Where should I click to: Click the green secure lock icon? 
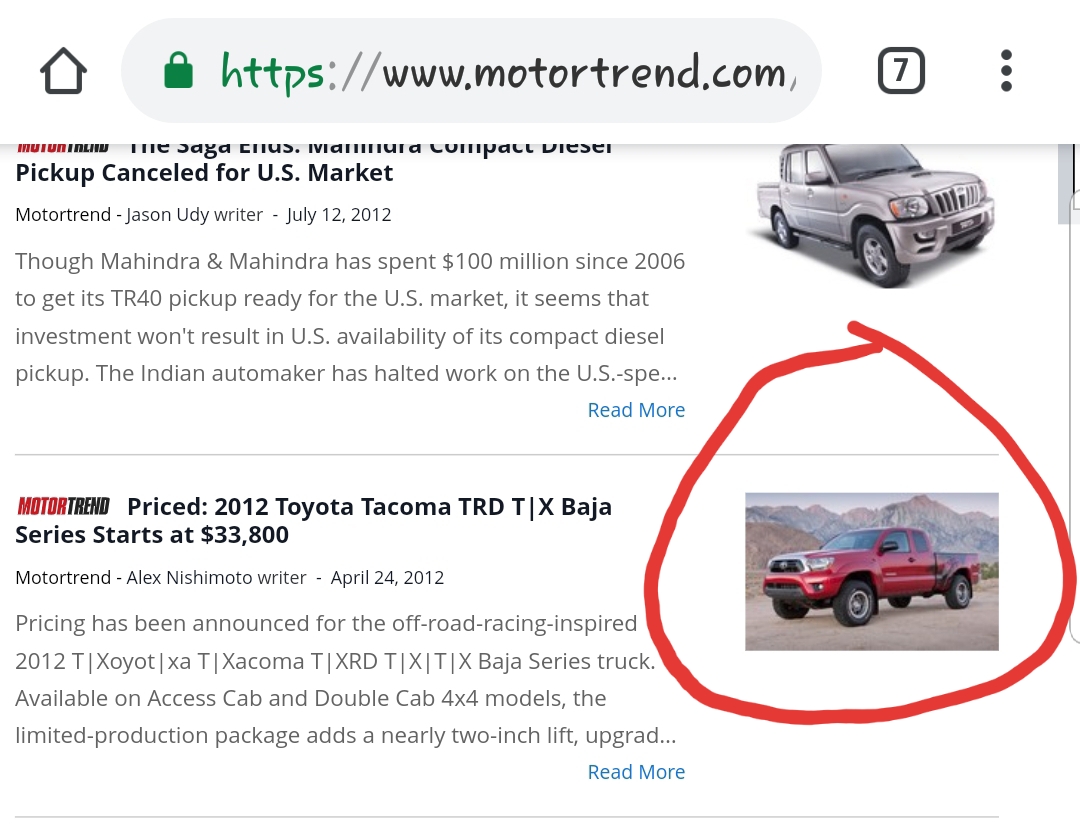click(x=178, y=72)
